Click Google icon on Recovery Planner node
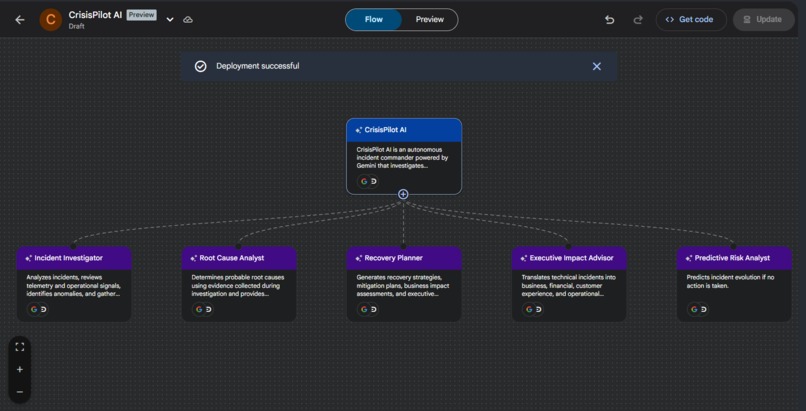 364,309
